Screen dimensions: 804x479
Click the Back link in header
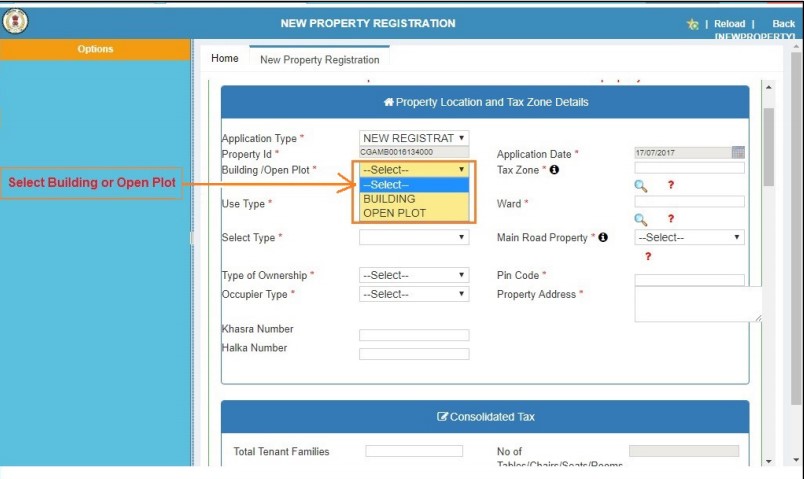coord(784,24)
